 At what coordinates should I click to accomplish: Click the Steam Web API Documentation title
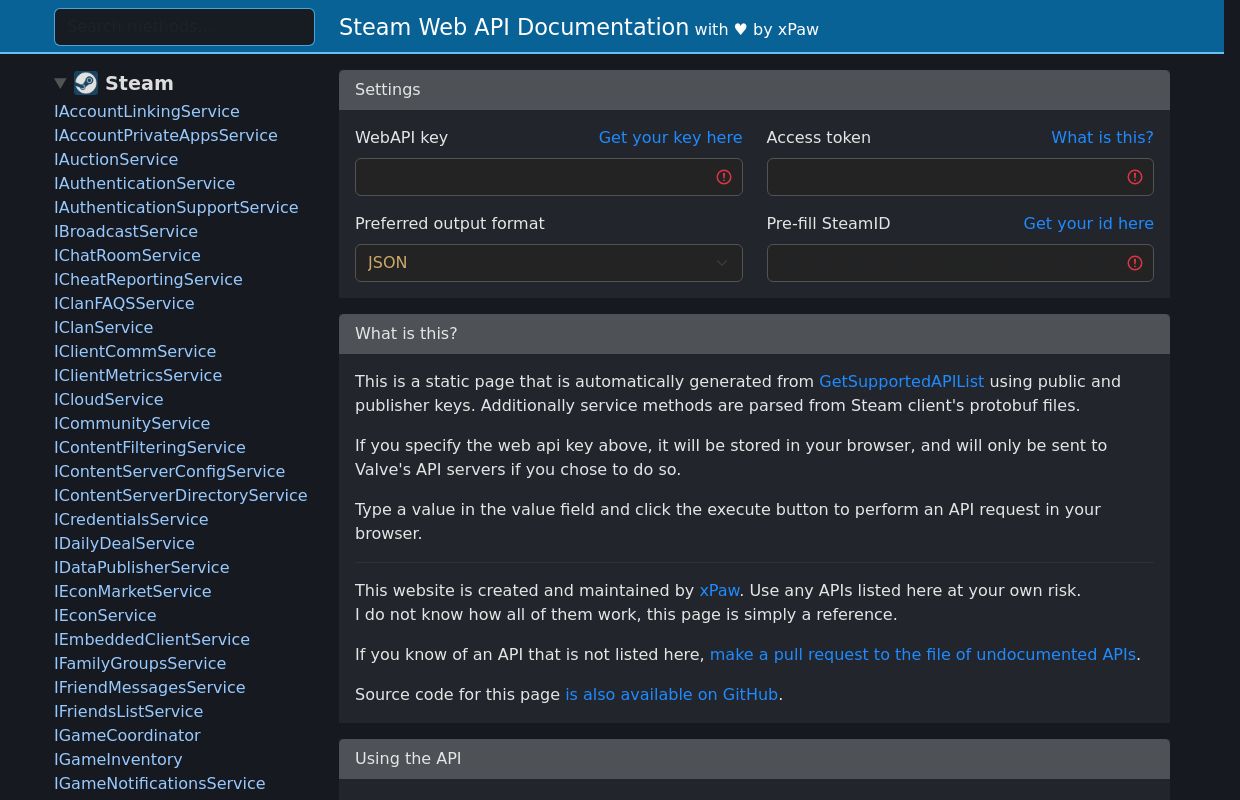point(514,27)
